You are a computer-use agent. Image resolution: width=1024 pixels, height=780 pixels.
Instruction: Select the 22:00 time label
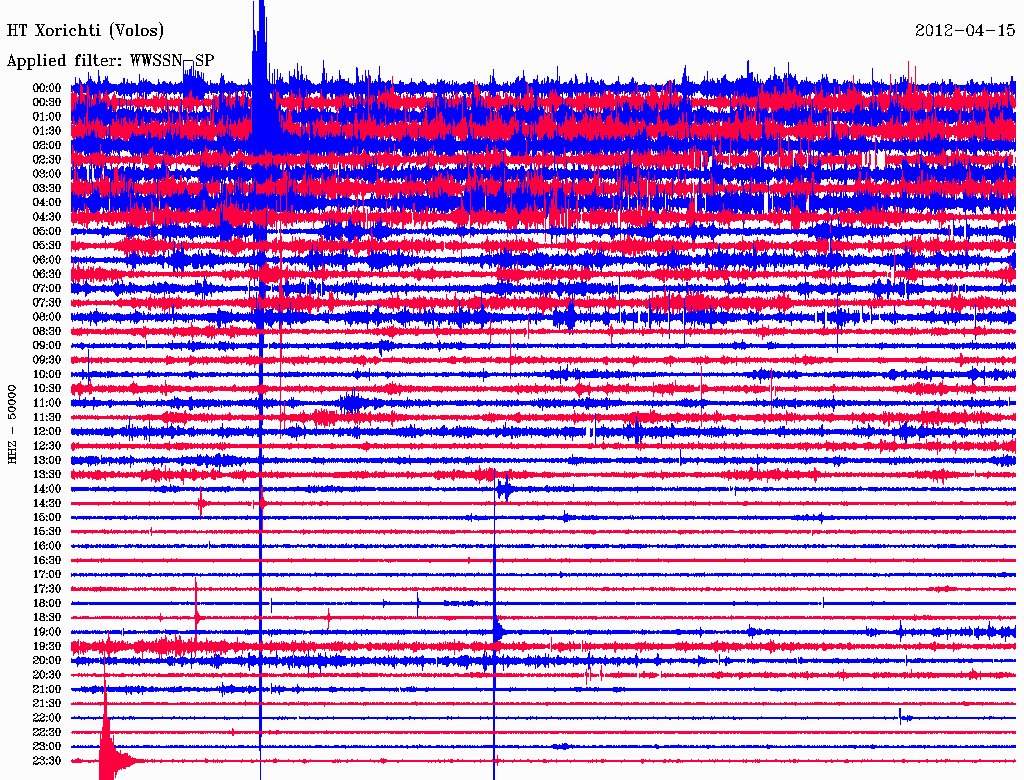point(47,718)
